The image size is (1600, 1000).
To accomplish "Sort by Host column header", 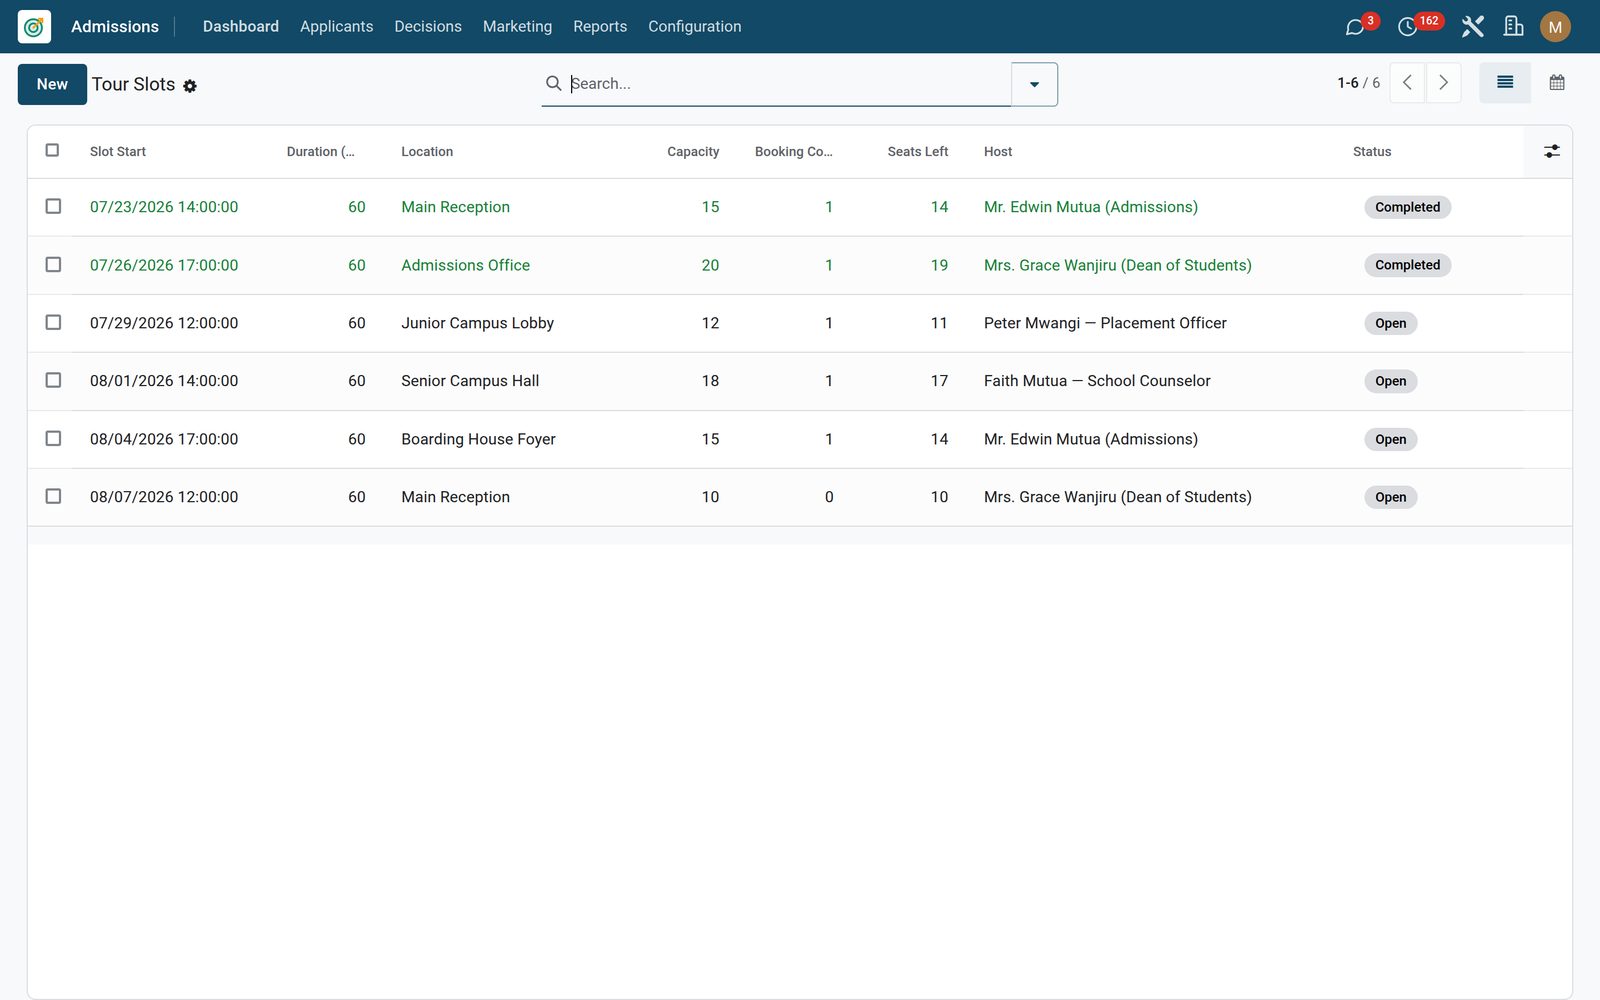I will point(998,152).
